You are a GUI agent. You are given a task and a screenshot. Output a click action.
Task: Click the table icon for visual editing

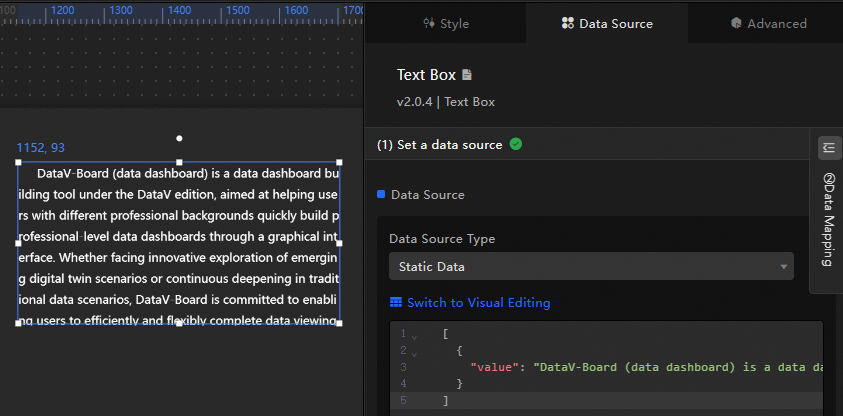coord(396,303)
